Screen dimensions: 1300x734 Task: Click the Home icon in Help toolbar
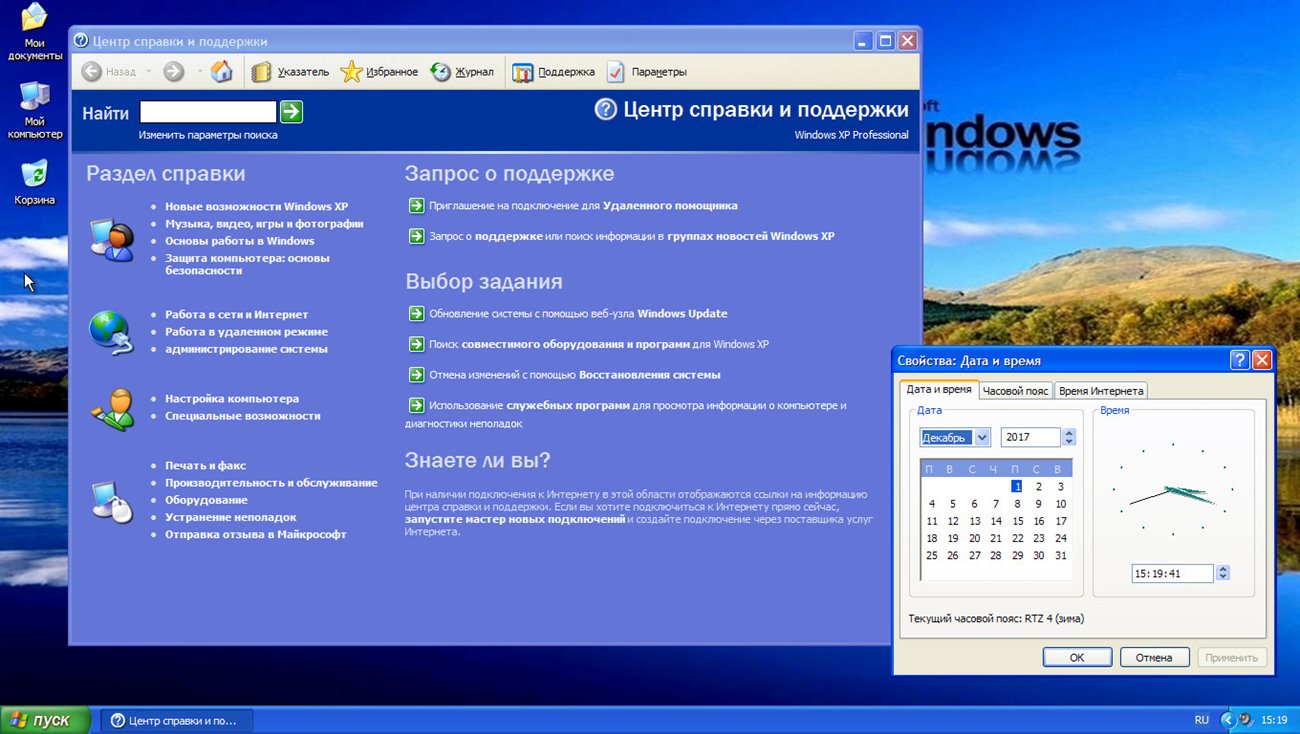click(x=222, y=71)
